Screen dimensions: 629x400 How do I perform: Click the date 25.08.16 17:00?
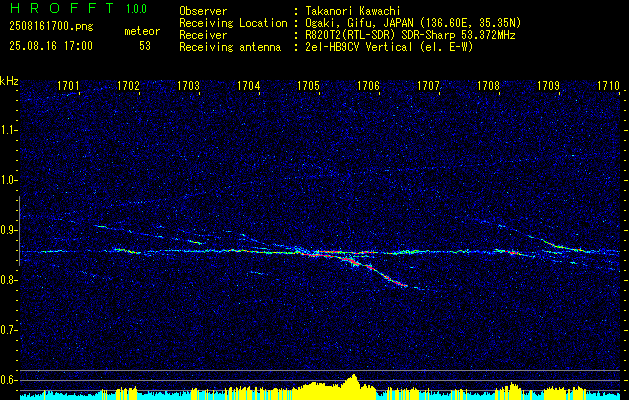(x=51, y=46)
